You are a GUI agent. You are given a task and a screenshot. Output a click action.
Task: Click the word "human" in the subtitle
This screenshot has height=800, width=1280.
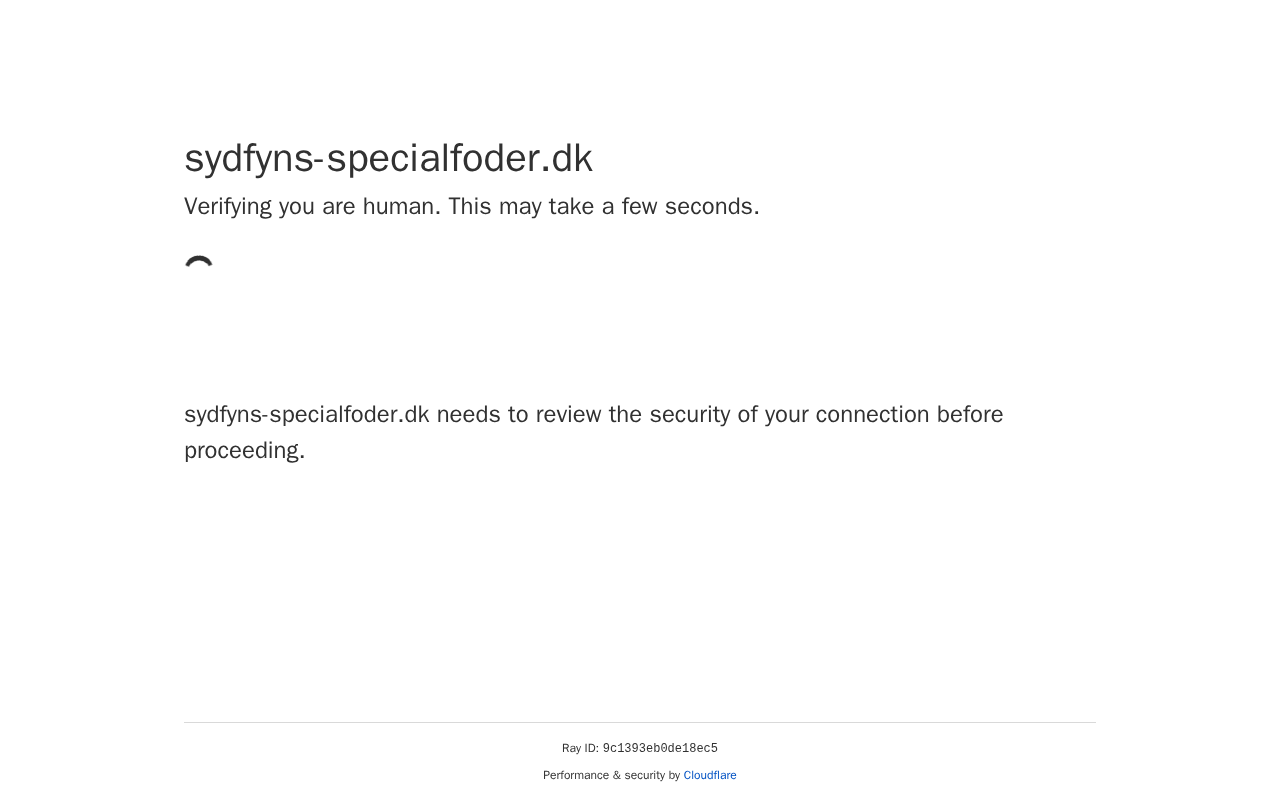click(x=401, y=207)
